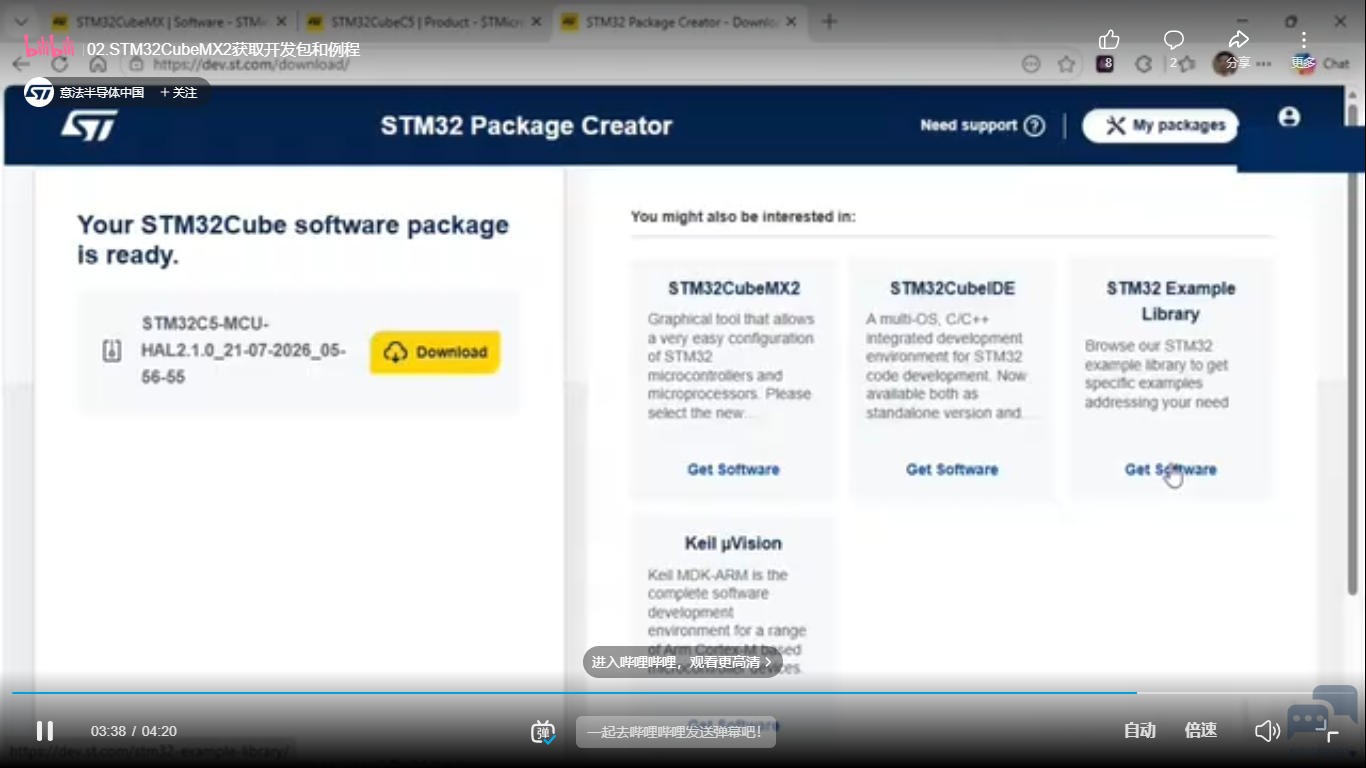The height and width of the screenshot is (768, 1366).
Task: Click the bilibili logo
Action: (x=50, y=47)
